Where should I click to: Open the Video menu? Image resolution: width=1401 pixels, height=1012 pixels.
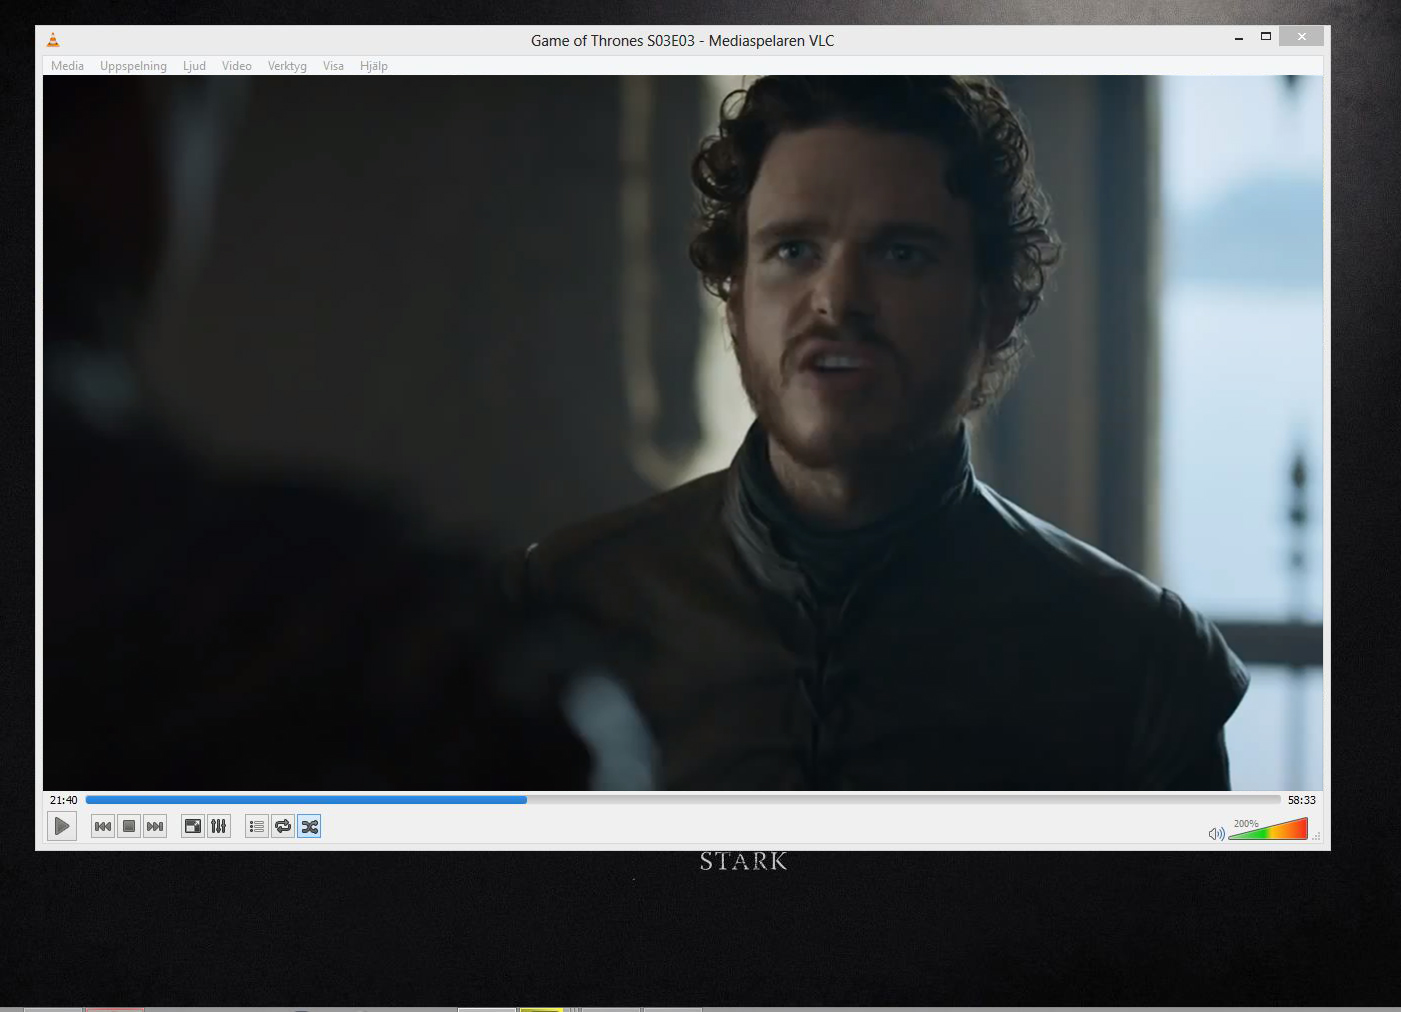tap(236, 65)
